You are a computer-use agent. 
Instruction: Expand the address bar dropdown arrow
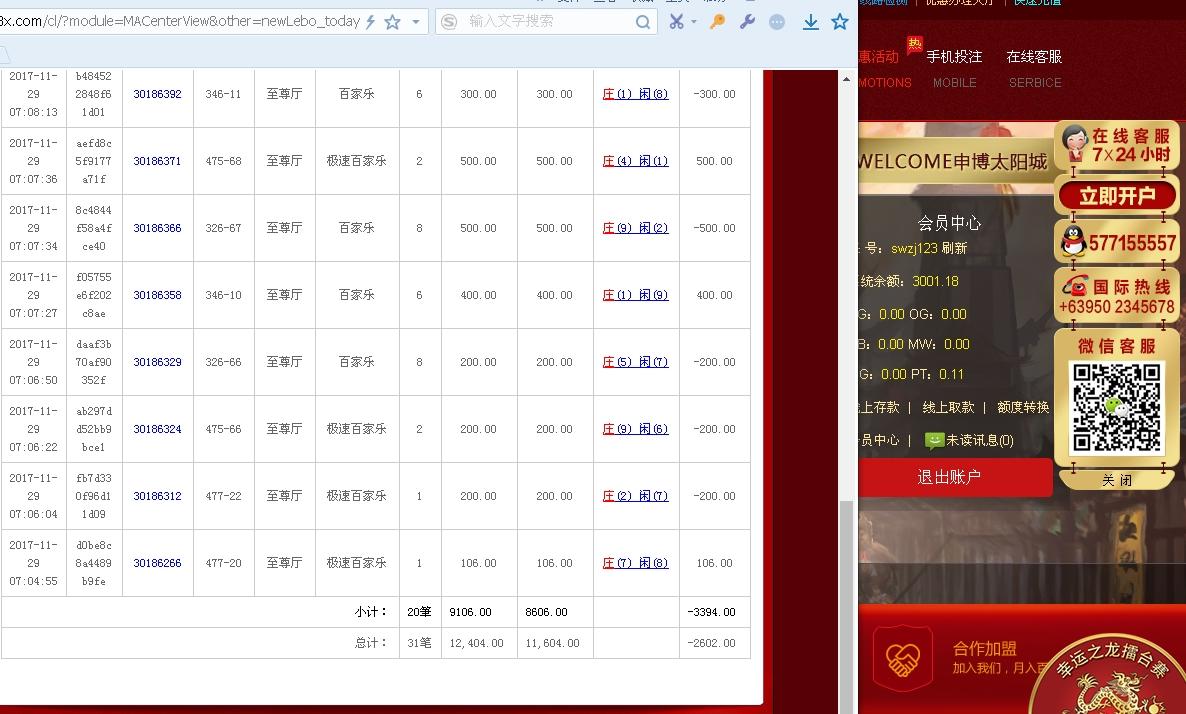point(416,20)
